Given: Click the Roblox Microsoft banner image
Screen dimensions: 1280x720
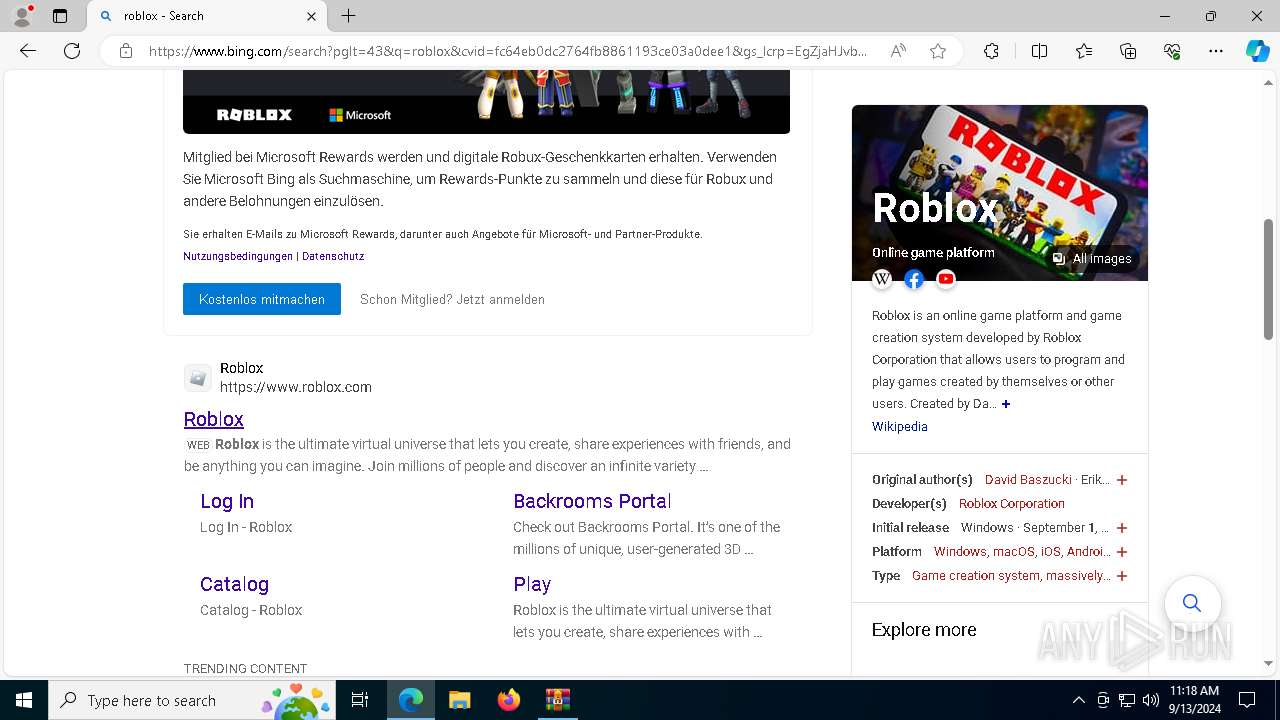Looking at the screenshot, I should [486, 102].
